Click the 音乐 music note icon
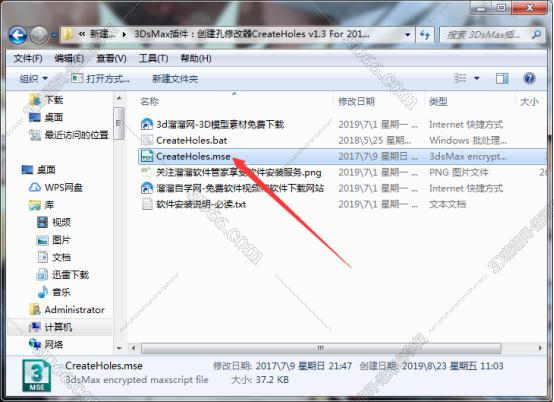 tap(42, 292)
